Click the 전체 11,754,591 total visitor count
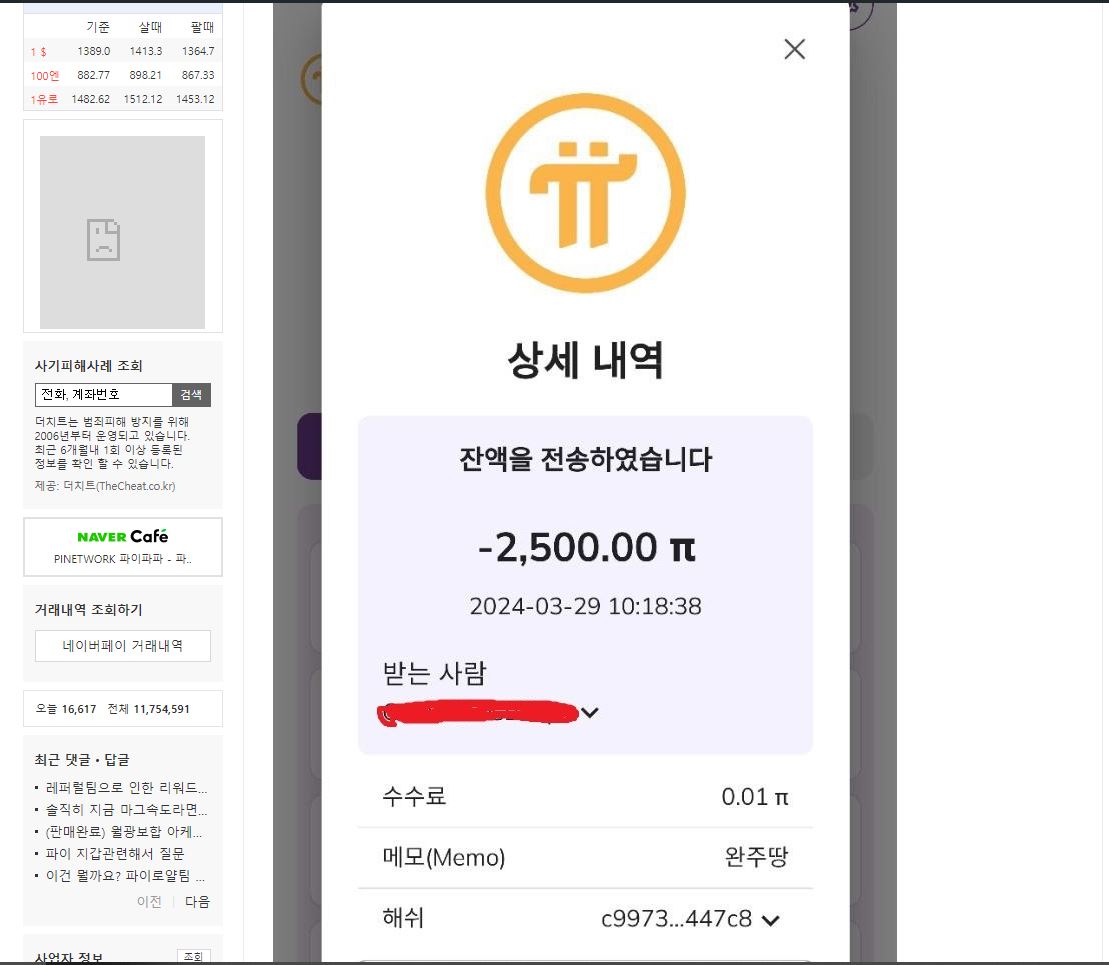The height and width of the screenshot is (965, 1109). click(149, 709)
